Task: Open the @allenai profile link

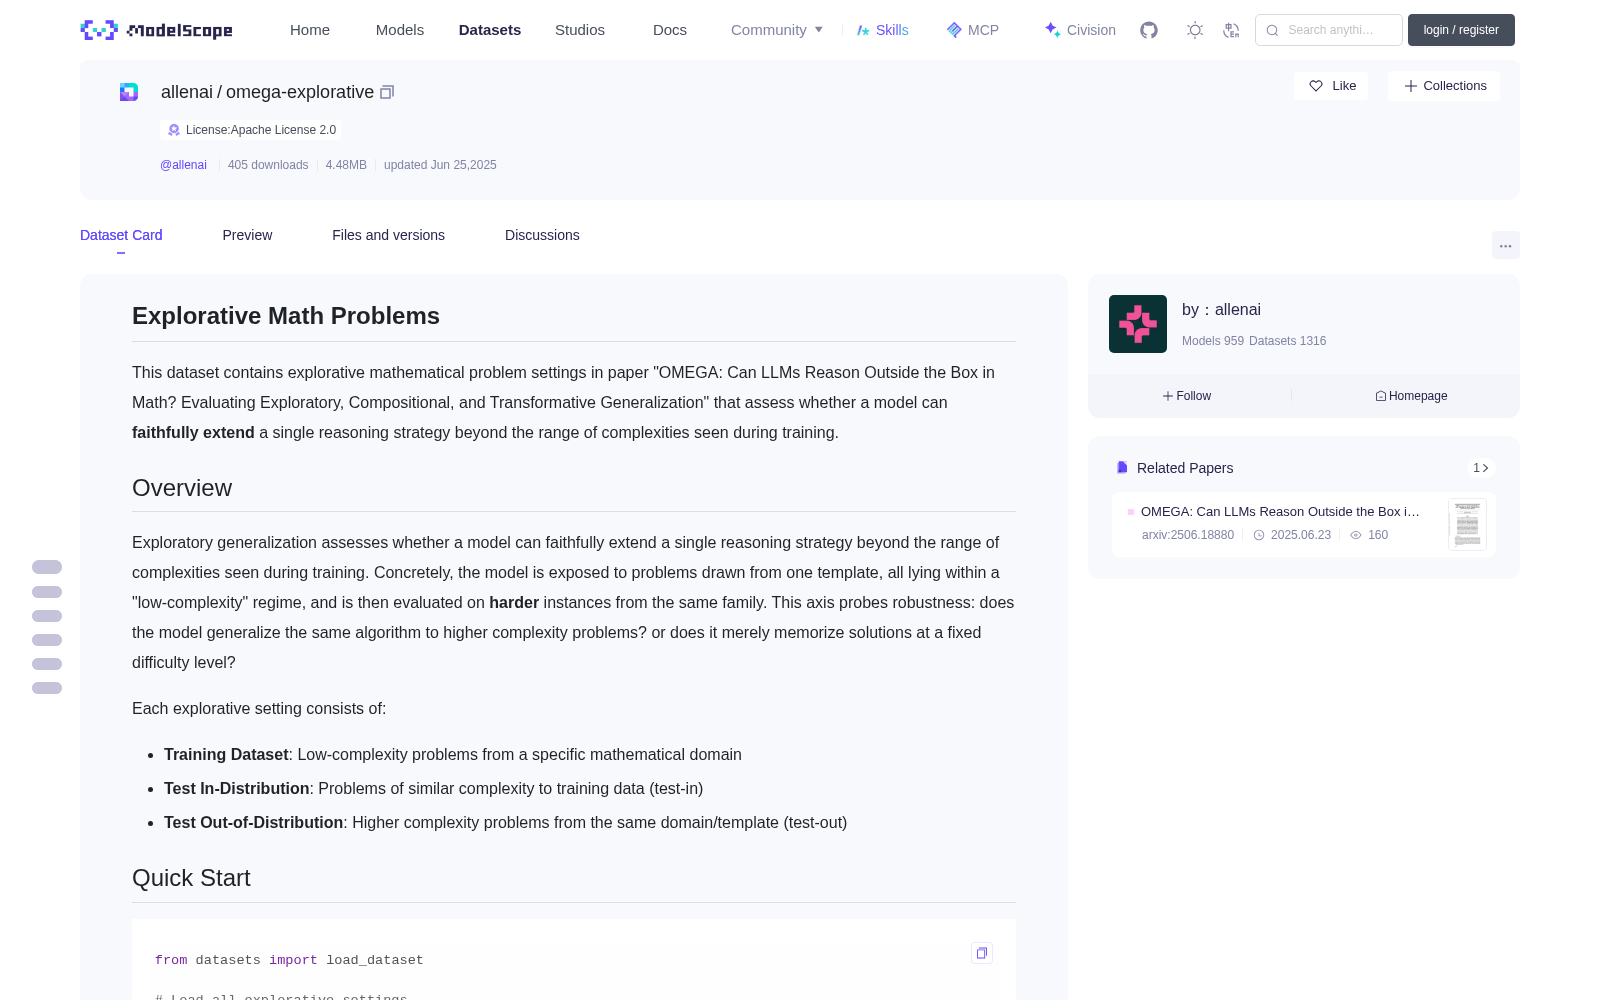Action: tap(183, 165)
